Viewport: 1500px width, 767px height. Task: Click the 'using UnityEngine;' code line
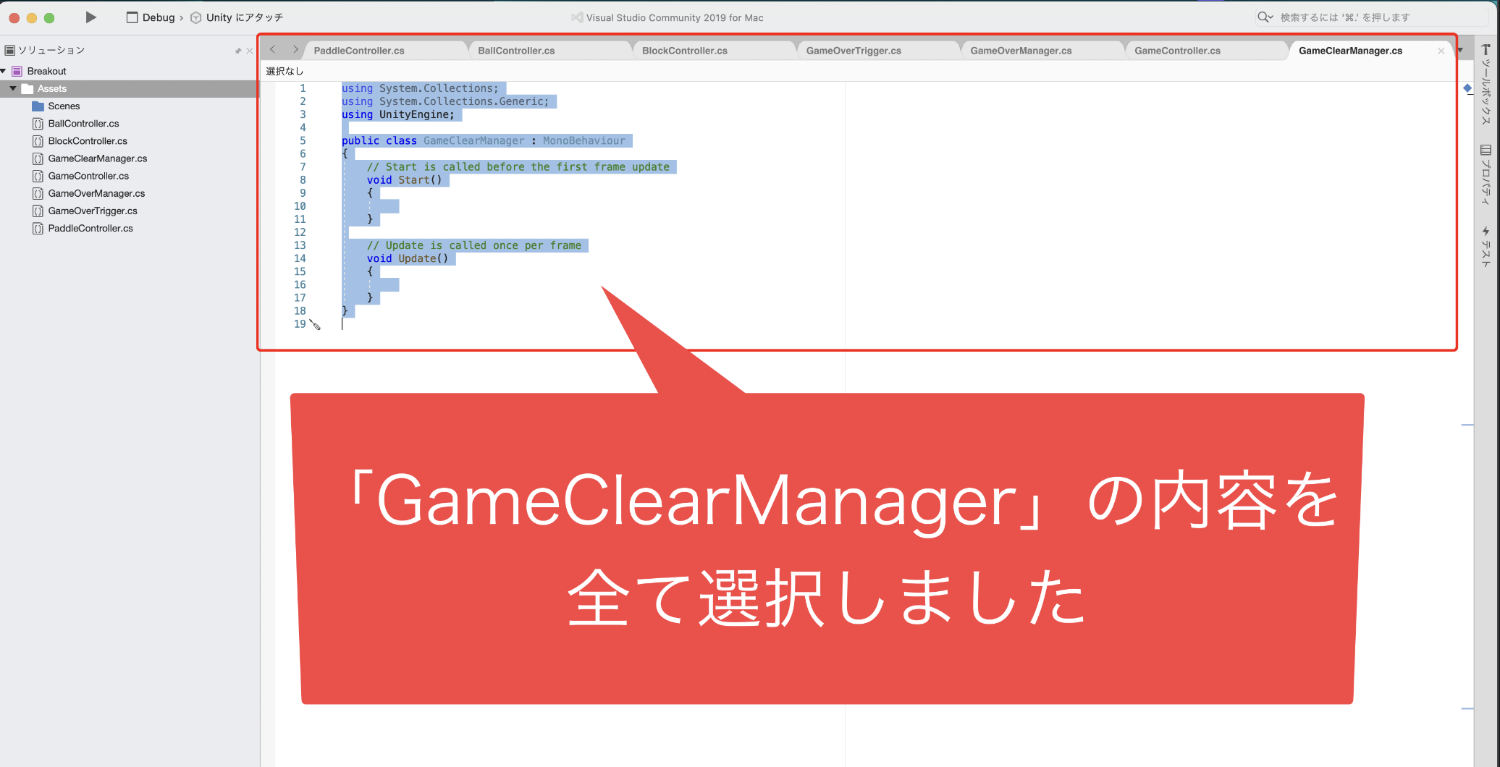pos(398,115)
